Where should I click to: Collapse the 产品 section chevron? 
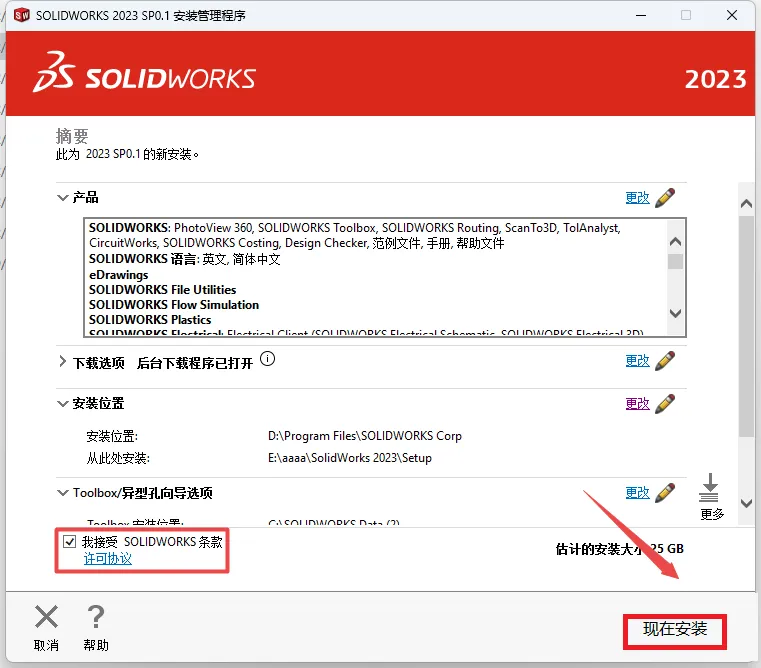point(63,198)
